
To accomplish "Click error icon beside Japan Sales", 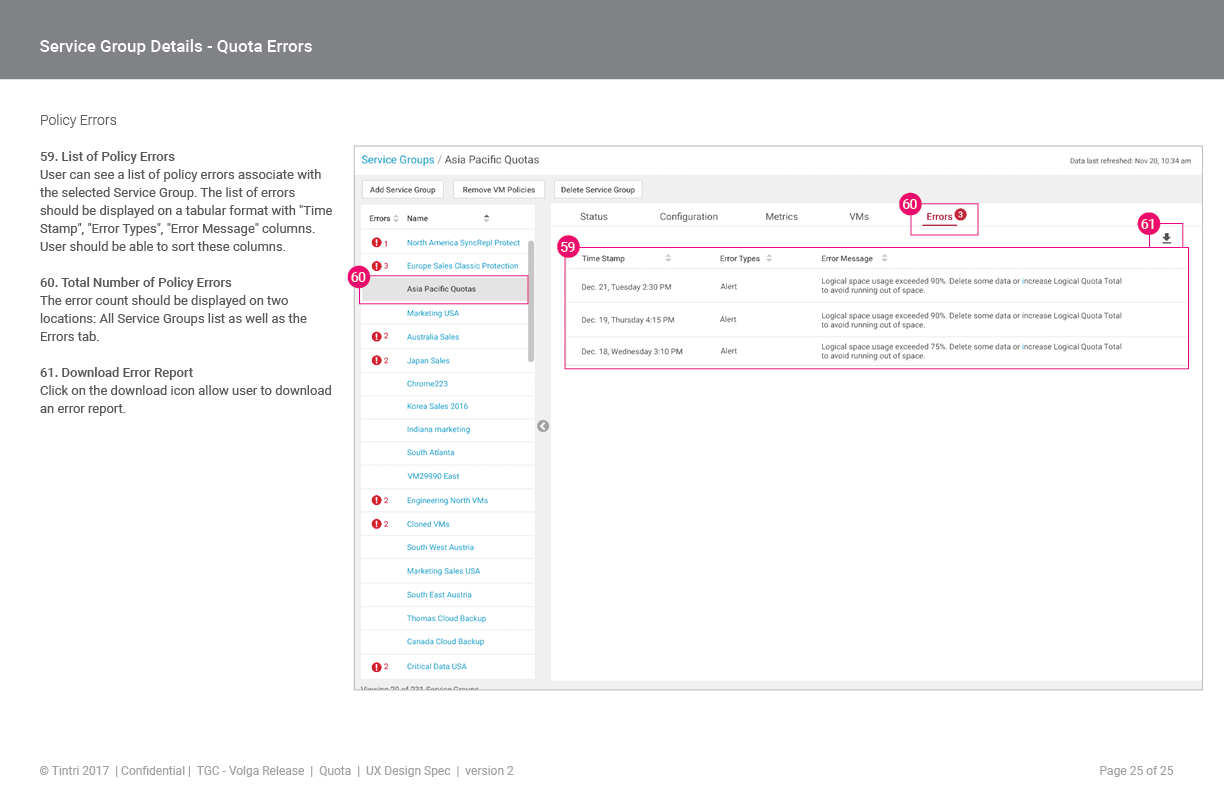I will pyautogui.click(x=377, y=360).
